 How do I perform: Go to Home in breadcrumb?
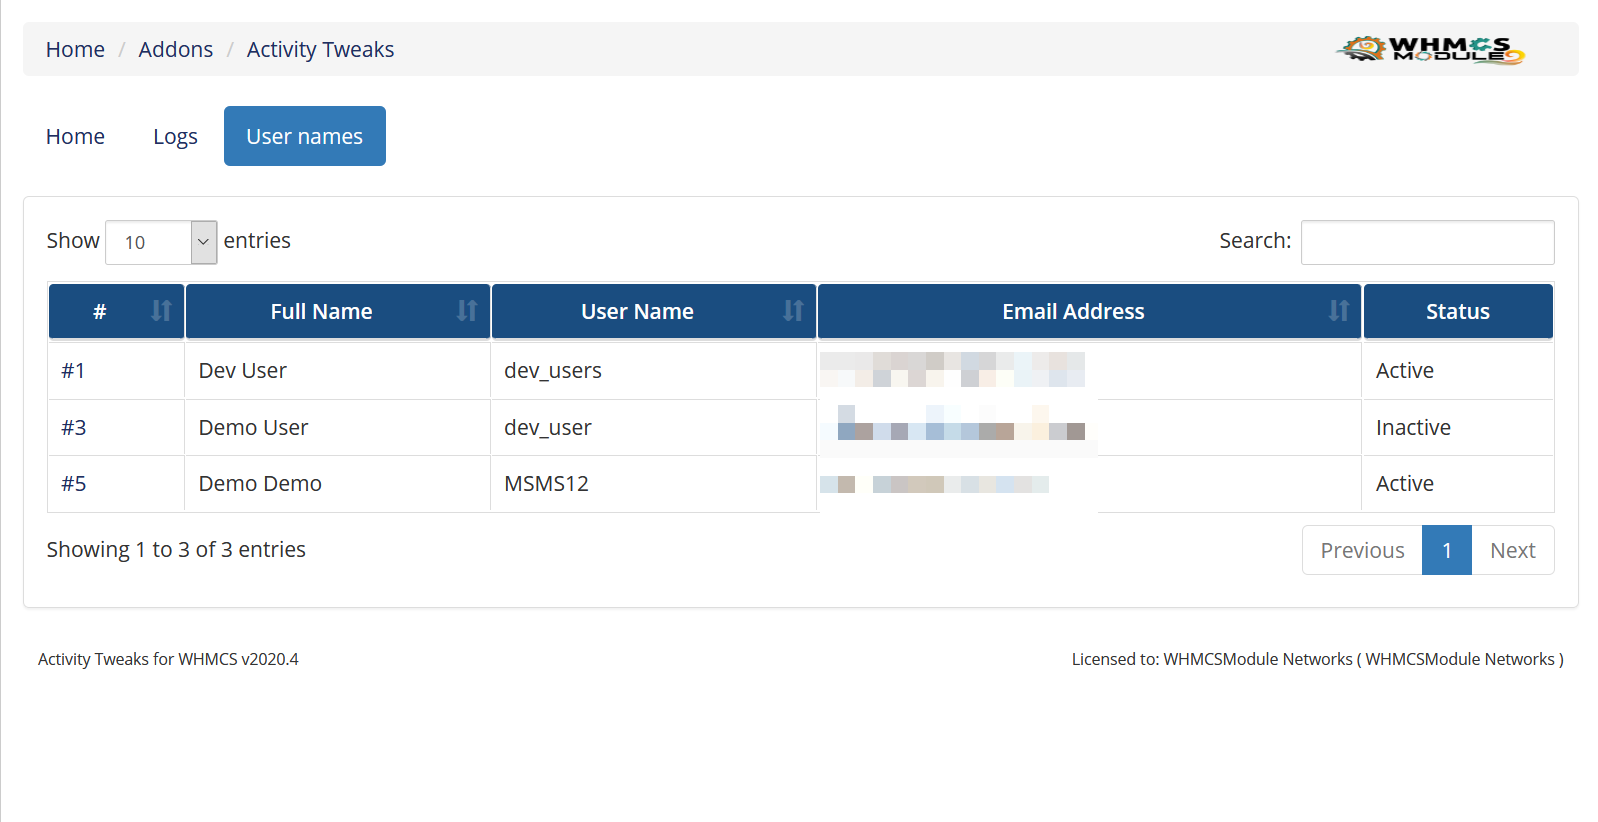[75, 49]
